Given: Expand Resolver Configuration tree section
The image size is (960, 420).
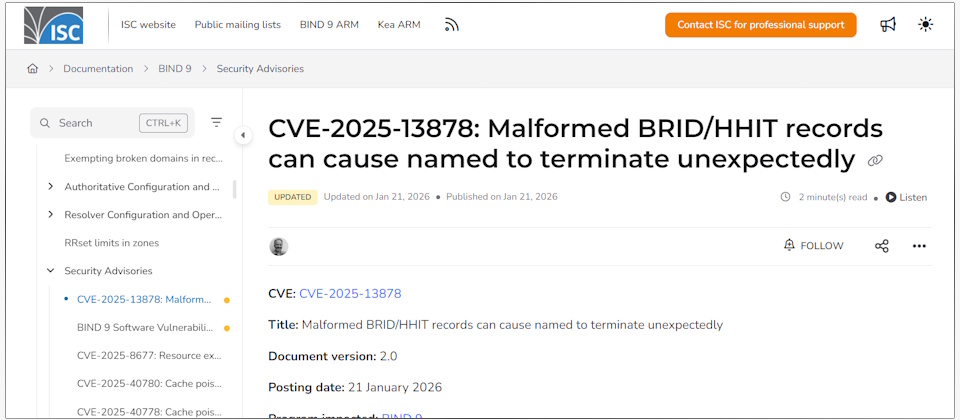Looking at the screenshot, I should point(51,215).
